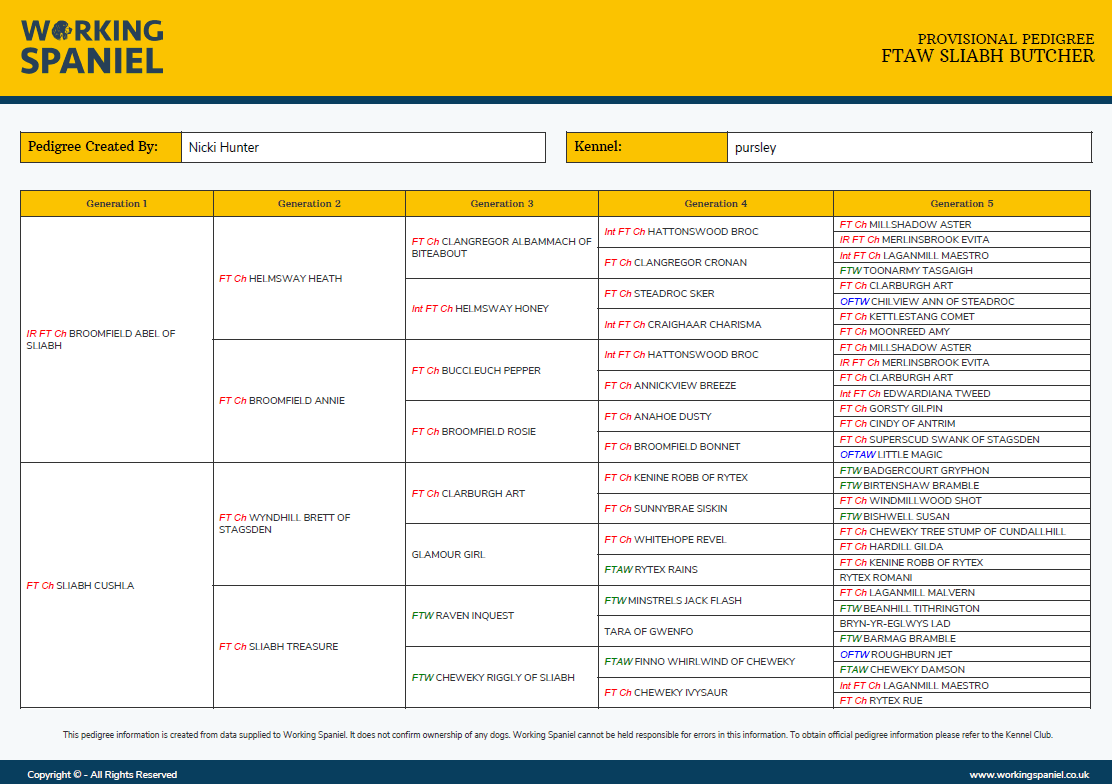
Task: Select the Generation 3 column header
Action: coord(501,204)
